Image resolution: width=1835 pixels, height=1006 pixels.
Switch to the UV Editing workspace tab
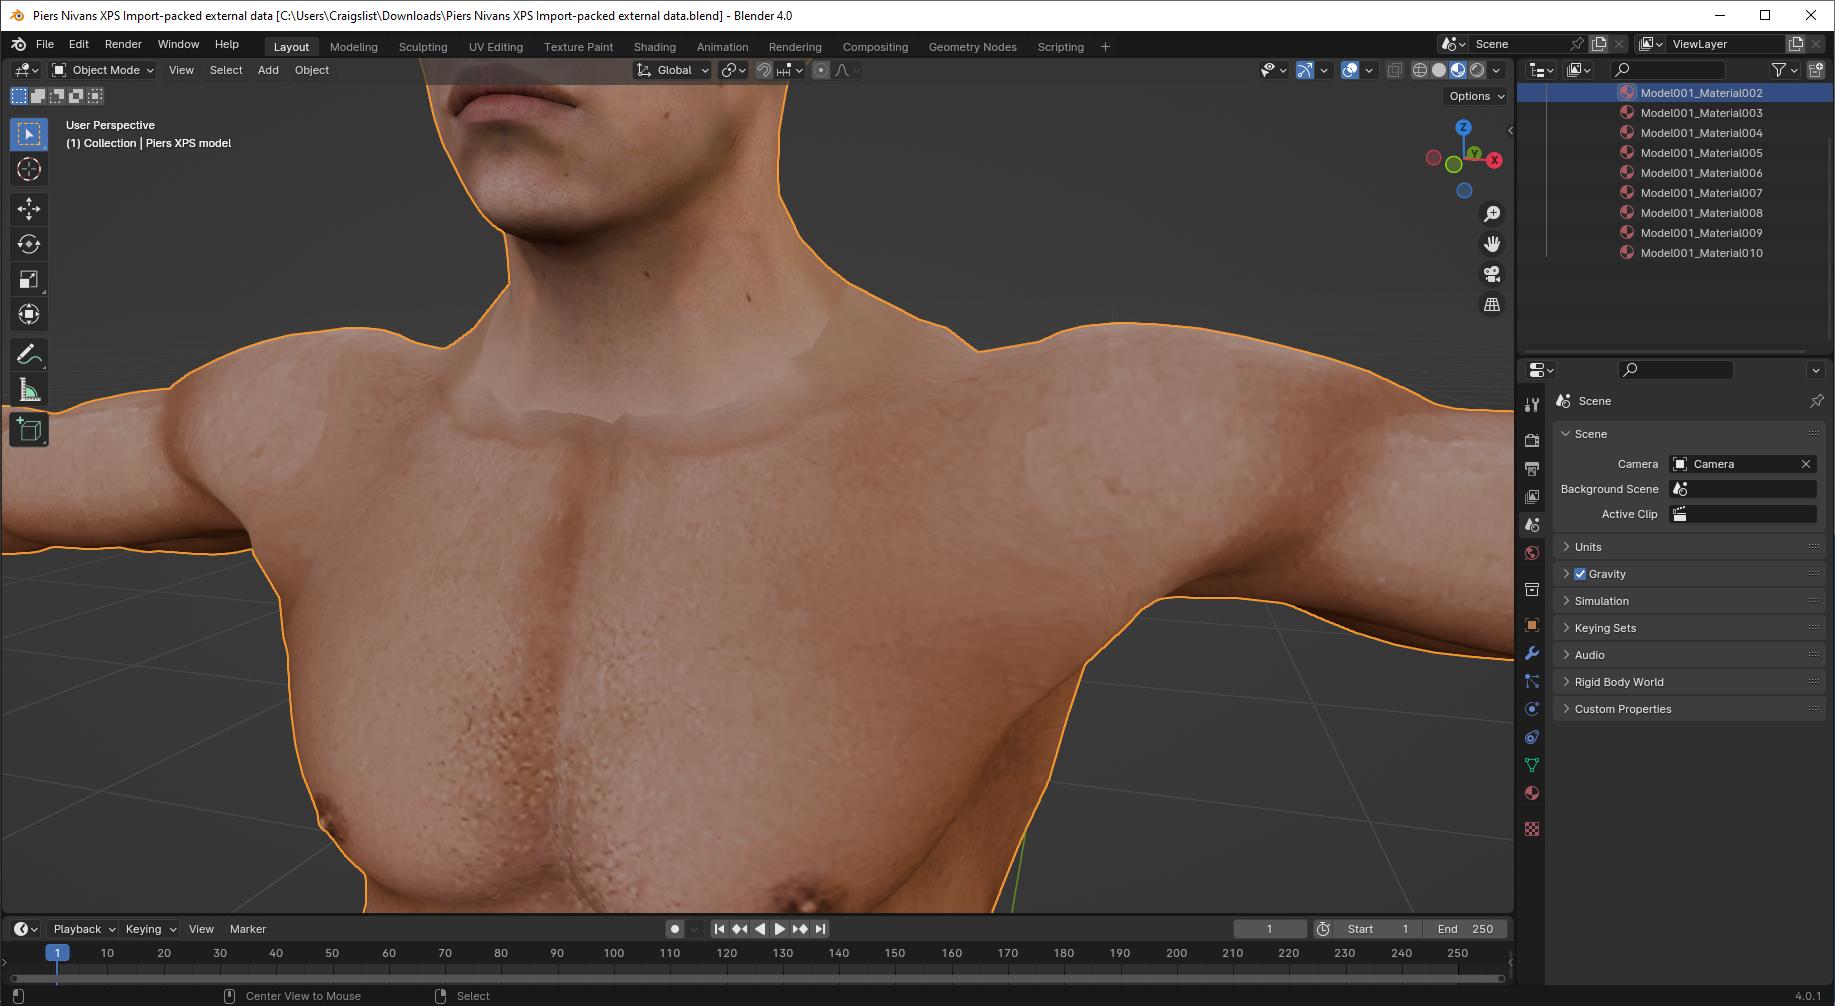click(496, 47)
